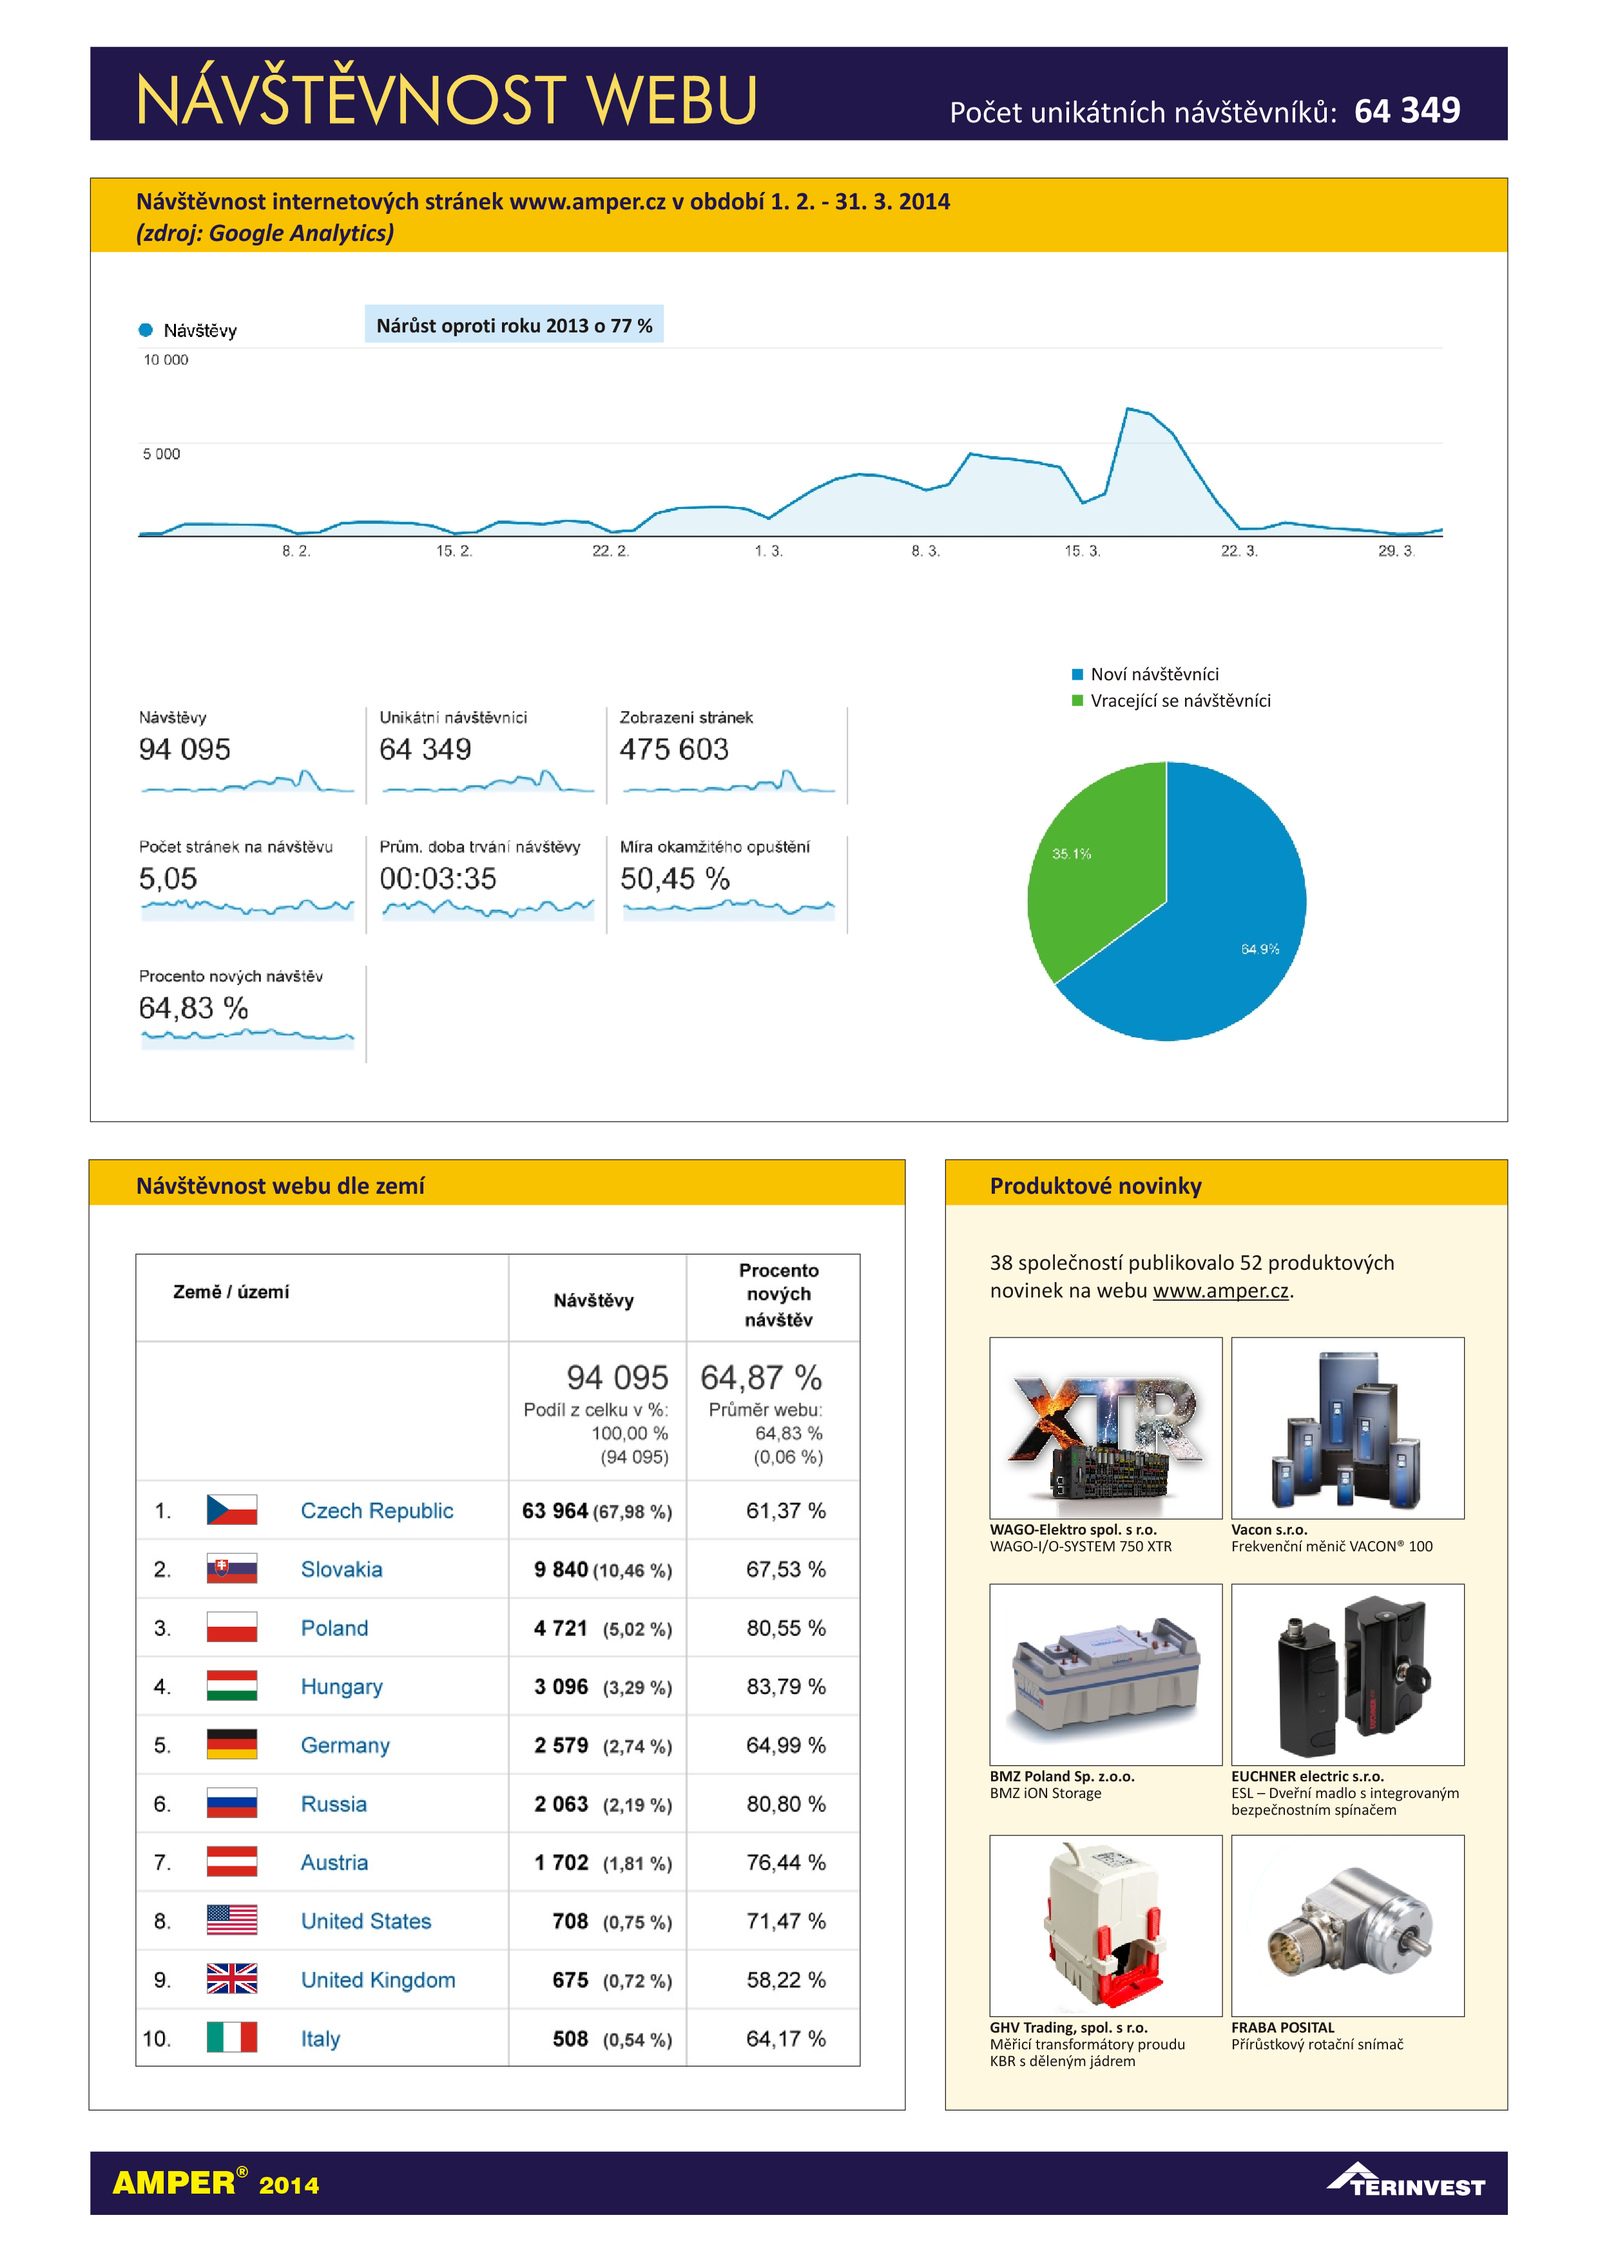Click the '64 349' unique visitors count in header
The image size is (1600, 2260).
1407,110
